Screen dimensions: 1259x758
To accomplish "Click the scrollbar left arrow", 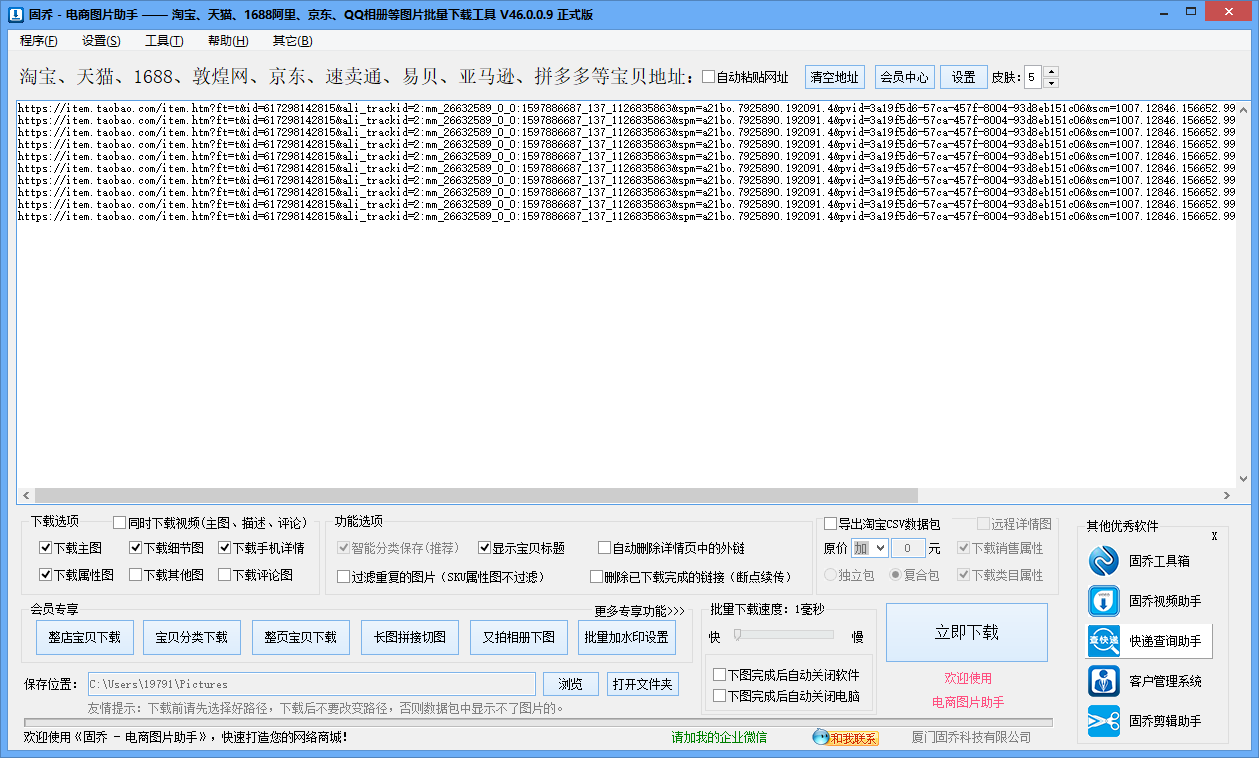I will click(25, 496).
